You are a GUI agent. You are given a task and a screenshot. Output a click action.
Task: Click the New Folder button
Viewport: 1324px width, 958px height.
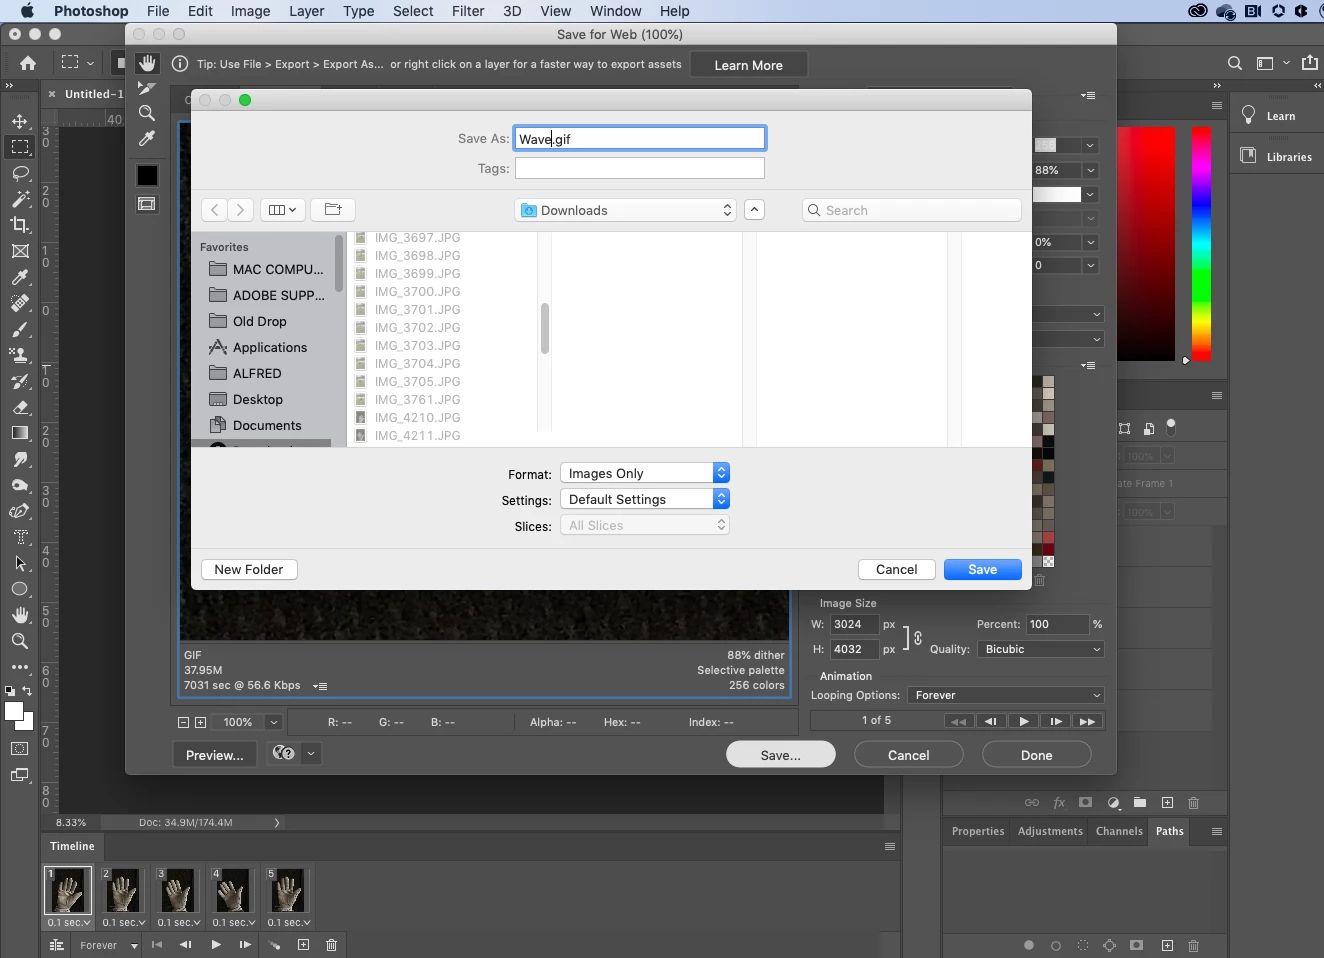pos(249,569)
